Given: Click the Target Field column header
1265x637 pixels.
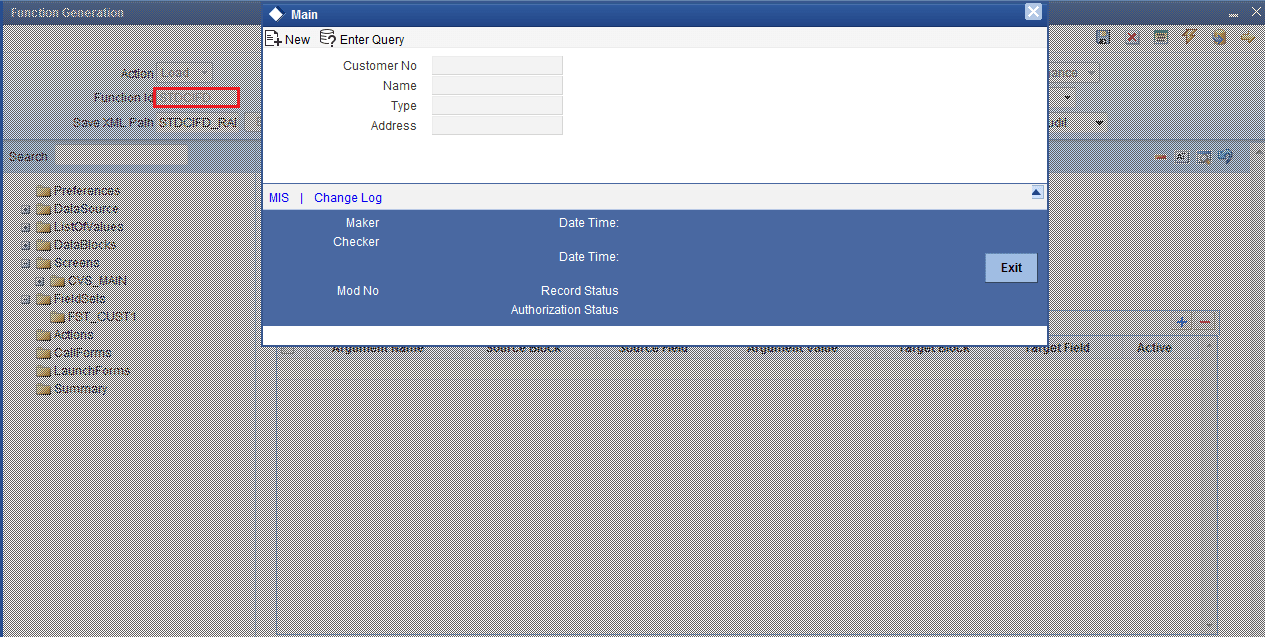Looking at the screenshot, I should (x=1056, y=348).
